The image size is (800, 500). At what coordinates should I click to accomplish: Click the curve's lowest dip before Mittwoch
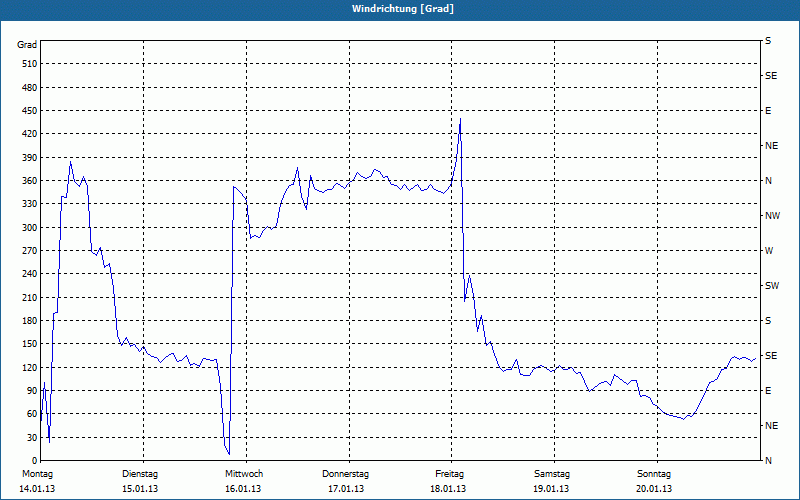(x=229, y=454)
